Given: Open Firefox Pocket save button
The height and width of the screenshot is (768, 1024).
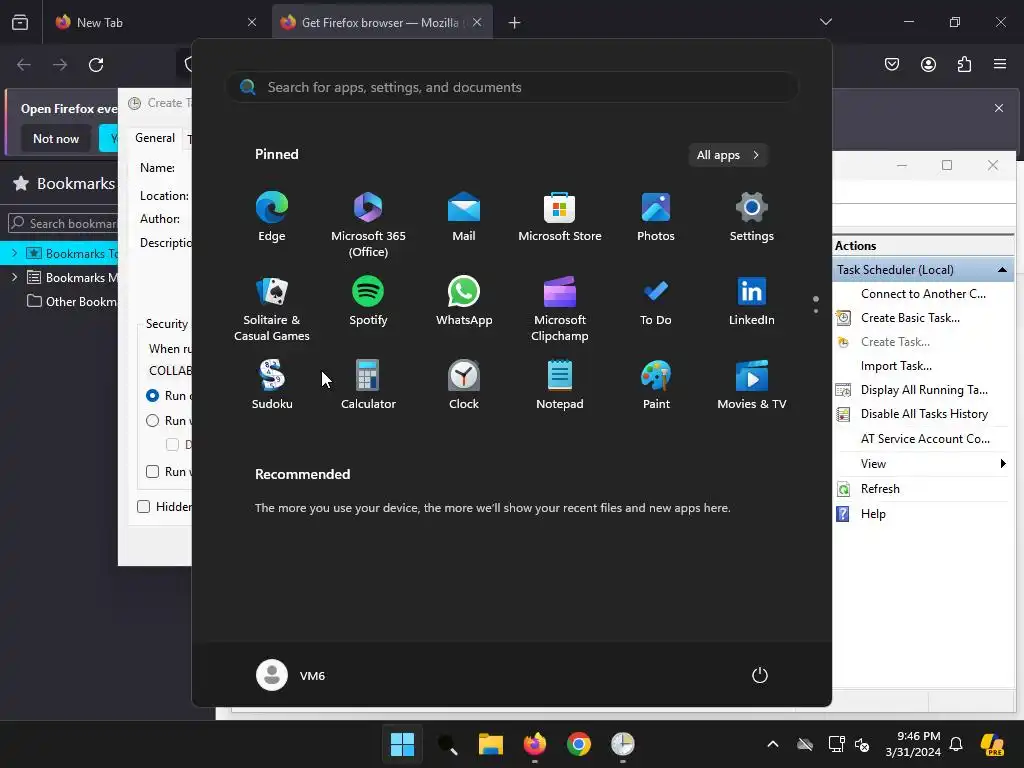Looking at the screenshot, I should (892, 64).
